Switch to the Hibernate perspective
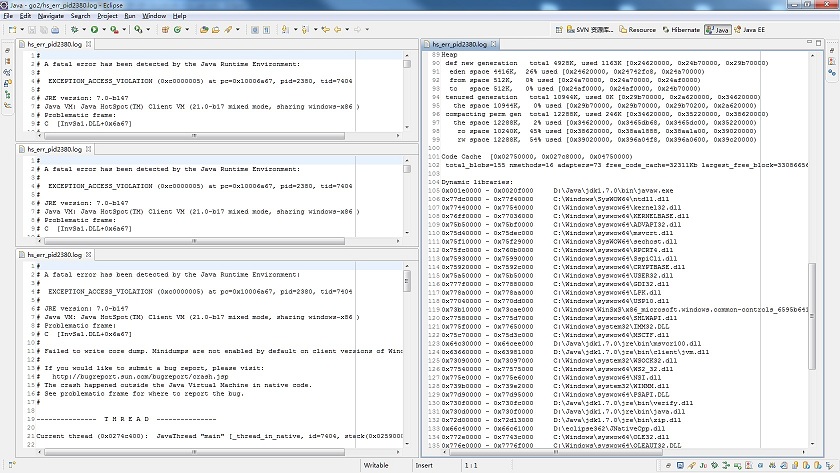The image size is (840, 473). (682, 30)
